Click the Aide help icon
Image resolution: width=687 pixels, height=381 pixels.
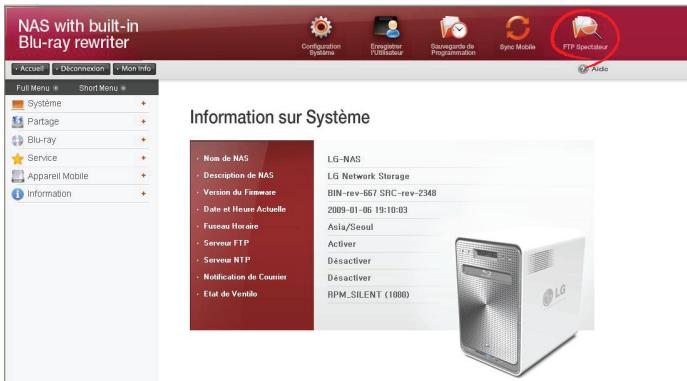click(583, 69)
